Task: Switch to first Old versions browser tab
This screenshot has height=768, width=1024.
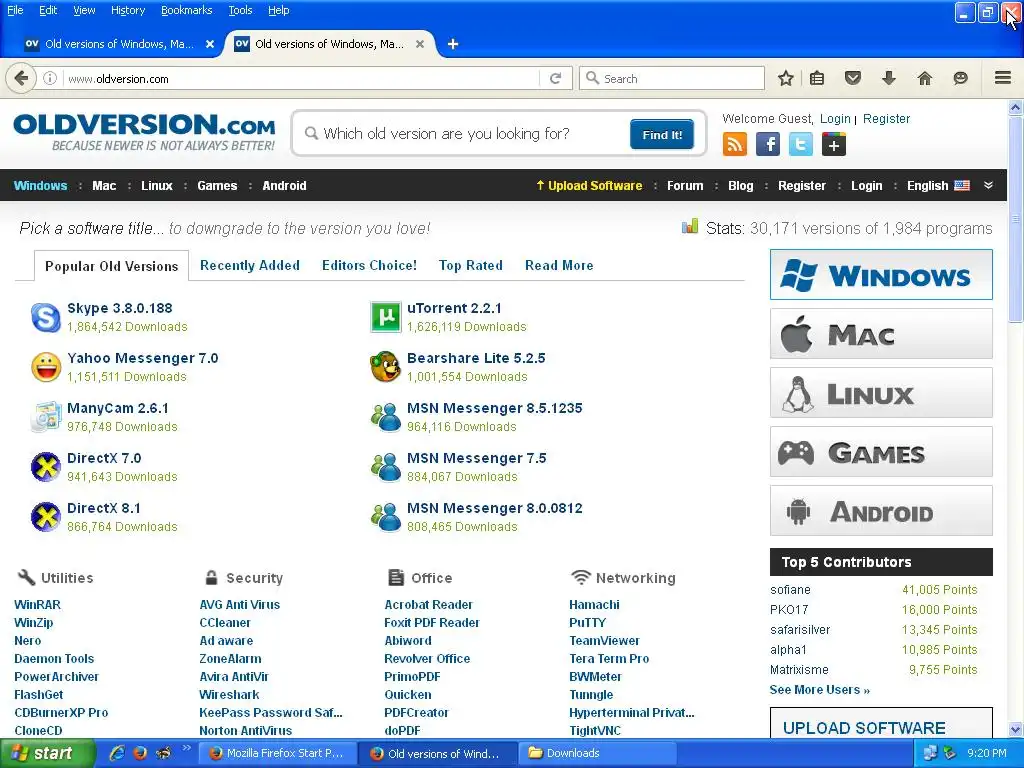Action: 118,44
